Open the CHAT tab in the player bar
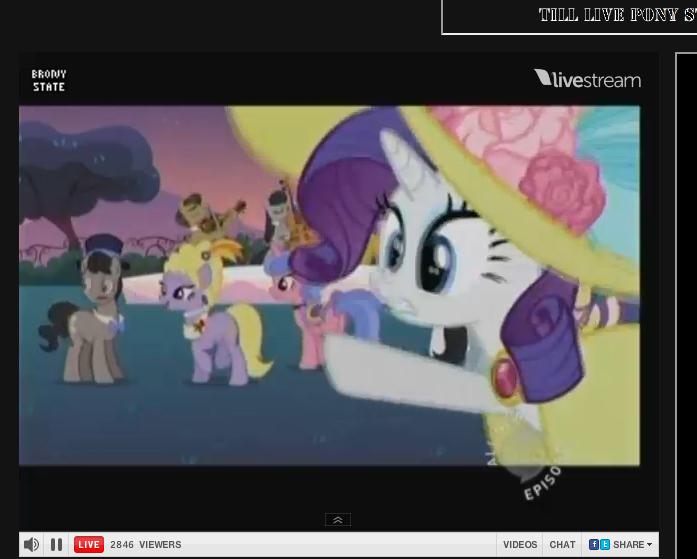The image size is (697, 559). [562, 544]
